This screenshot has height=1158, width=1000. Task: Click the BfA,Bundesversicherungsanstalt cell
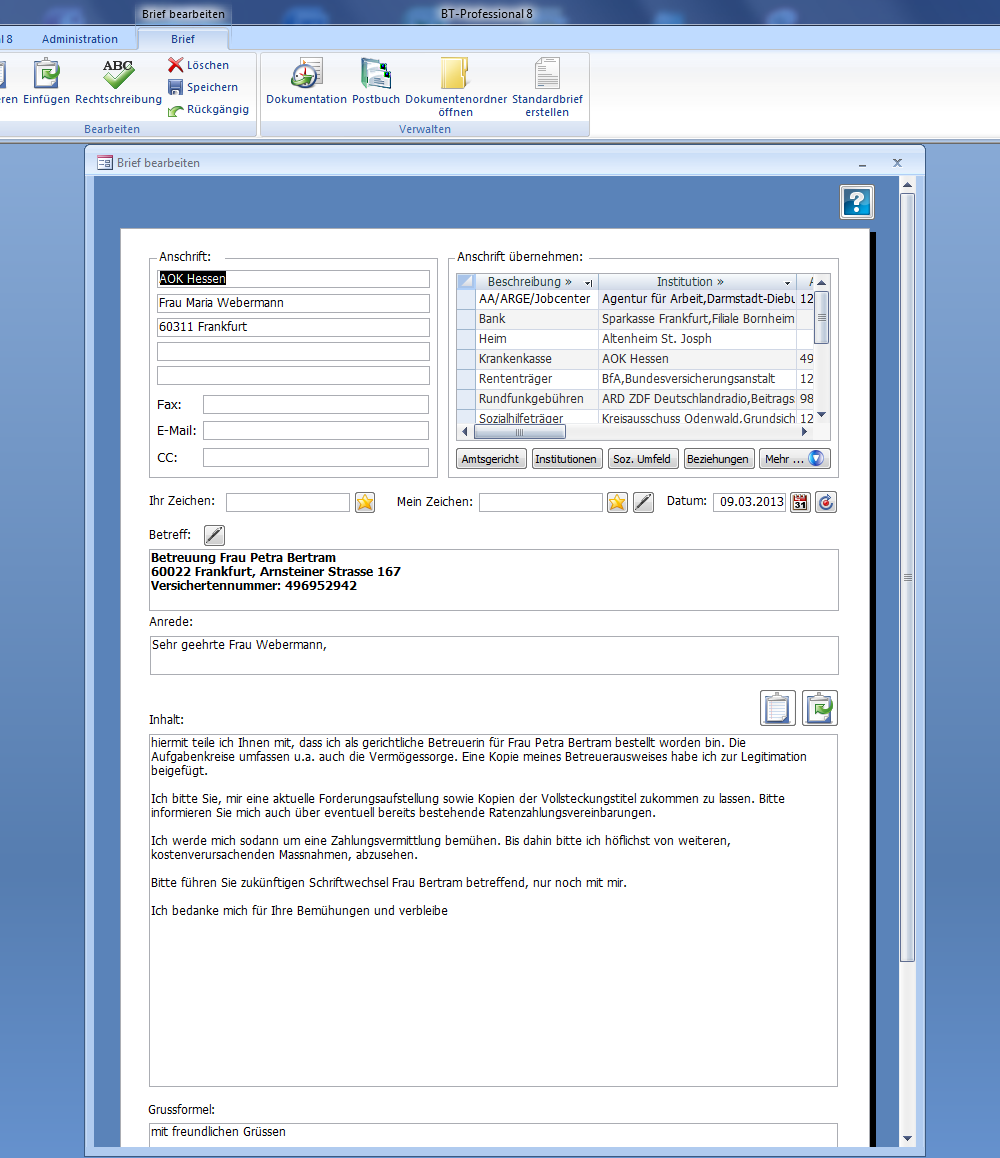click(697, 378)
